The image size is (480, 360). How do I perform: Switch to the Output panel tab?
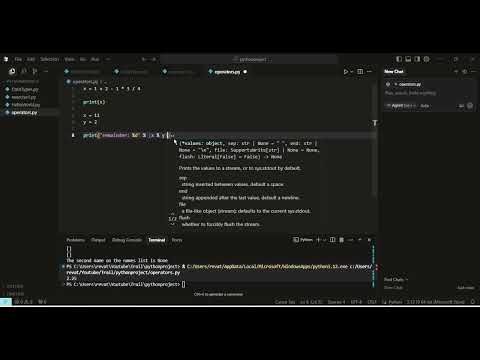tap(98, 240)
